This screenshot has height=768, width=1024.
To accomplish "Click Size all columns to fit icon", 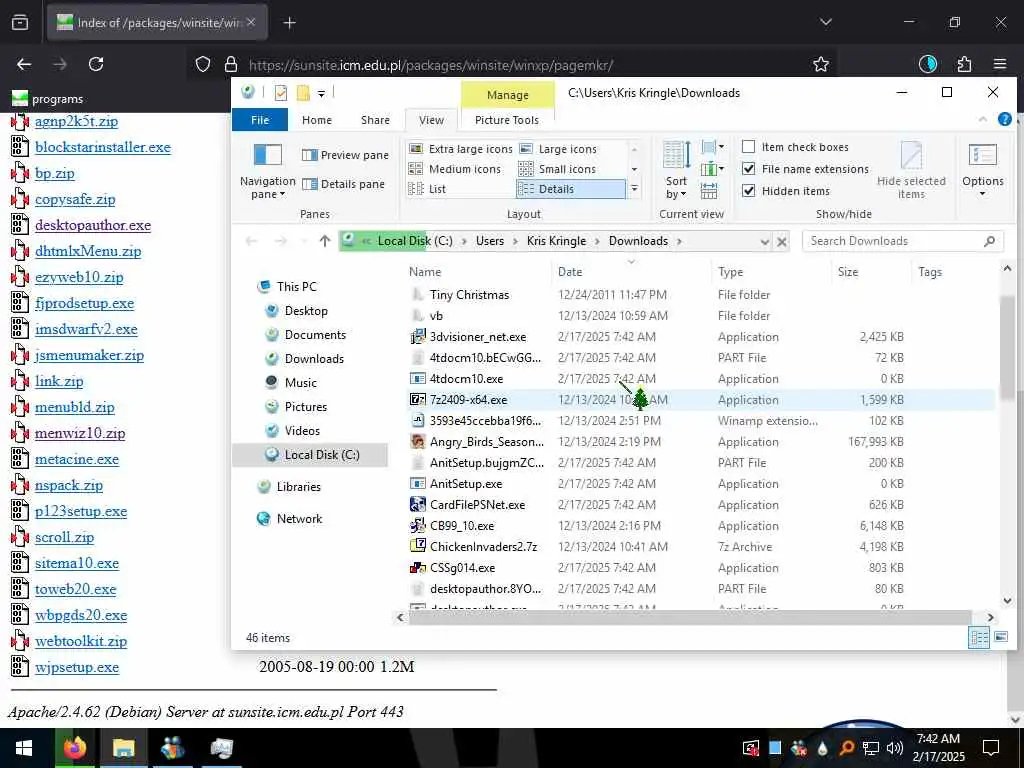I will 709,191.
